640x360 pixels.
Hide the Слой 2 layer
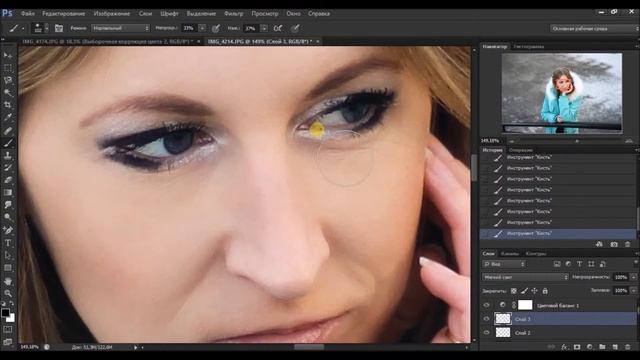tap(487, 333)
